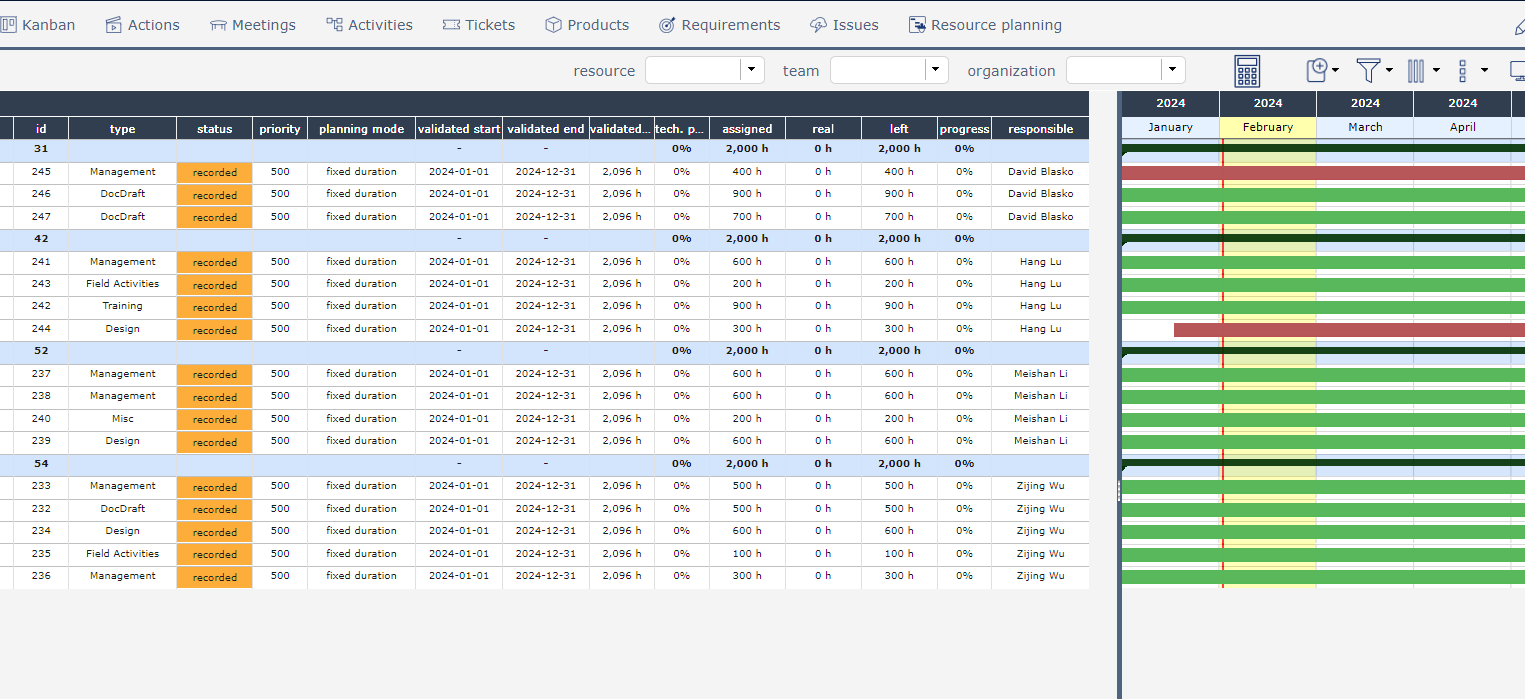This screenshot has height=699, width=1525.
Task: Click the red Gantt bar in row 245
Action: pos(1320,173)
